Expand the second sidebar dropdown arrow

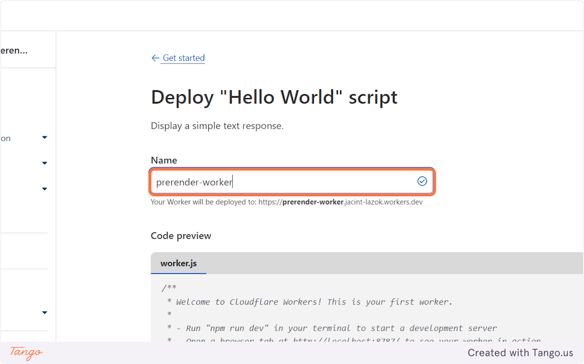coord(45,163)
